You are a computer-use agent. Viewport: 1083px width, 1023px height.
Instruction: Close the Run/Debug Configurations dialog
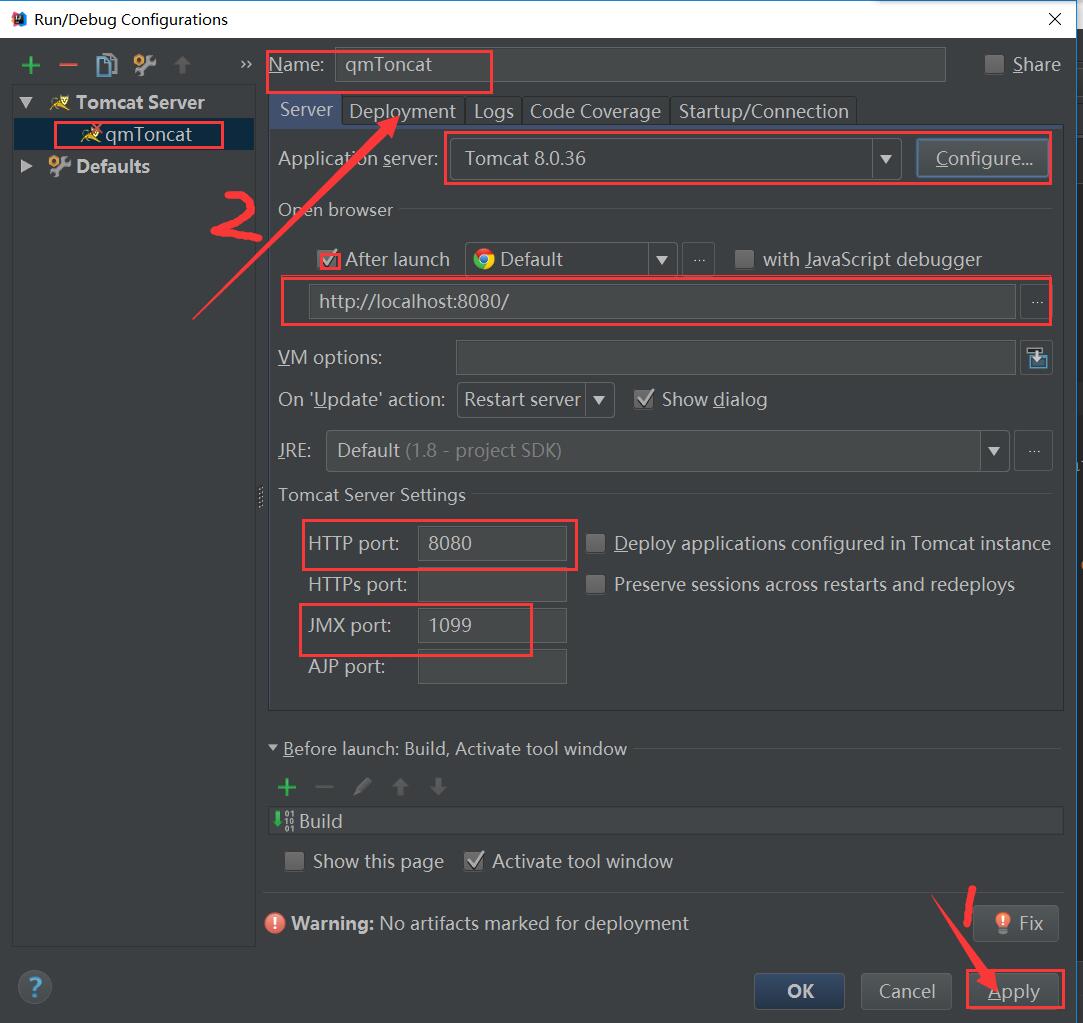1055,19
